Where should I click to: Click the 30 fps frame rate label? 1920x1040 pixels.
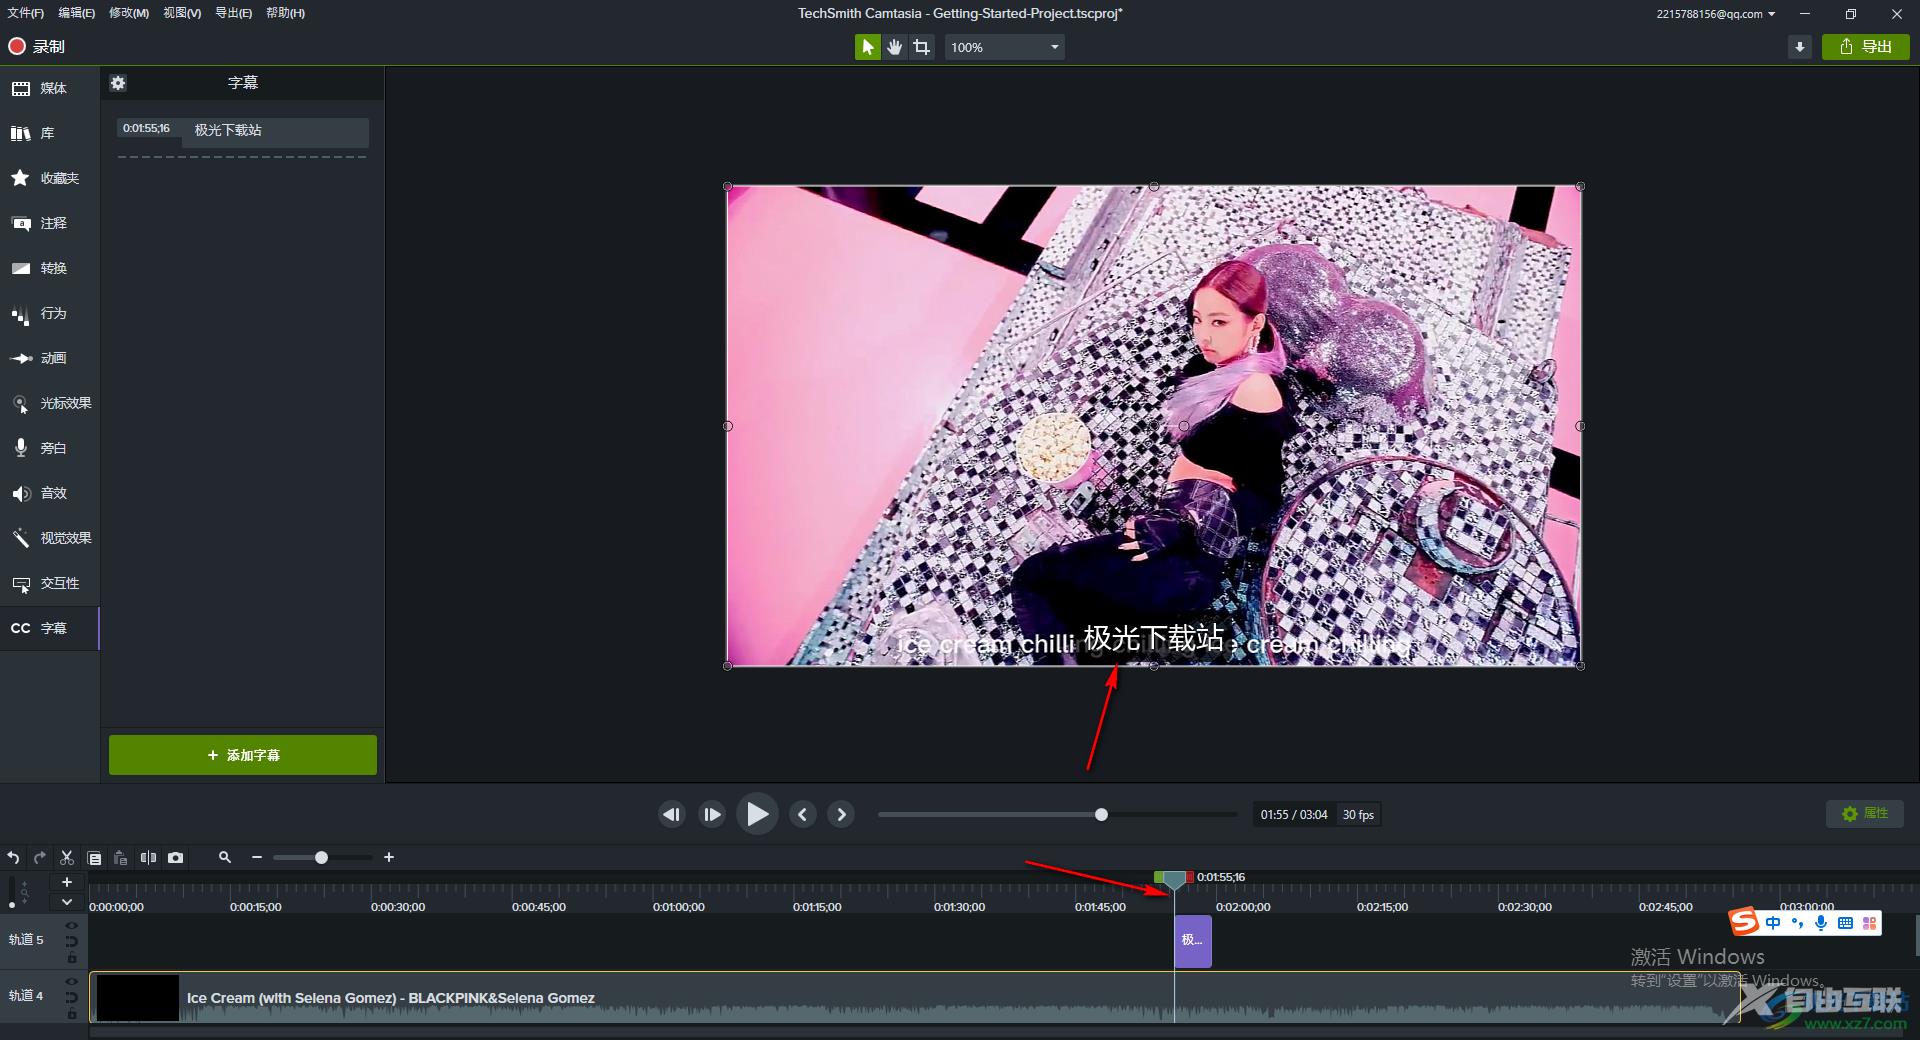(x=1358, y=815)
